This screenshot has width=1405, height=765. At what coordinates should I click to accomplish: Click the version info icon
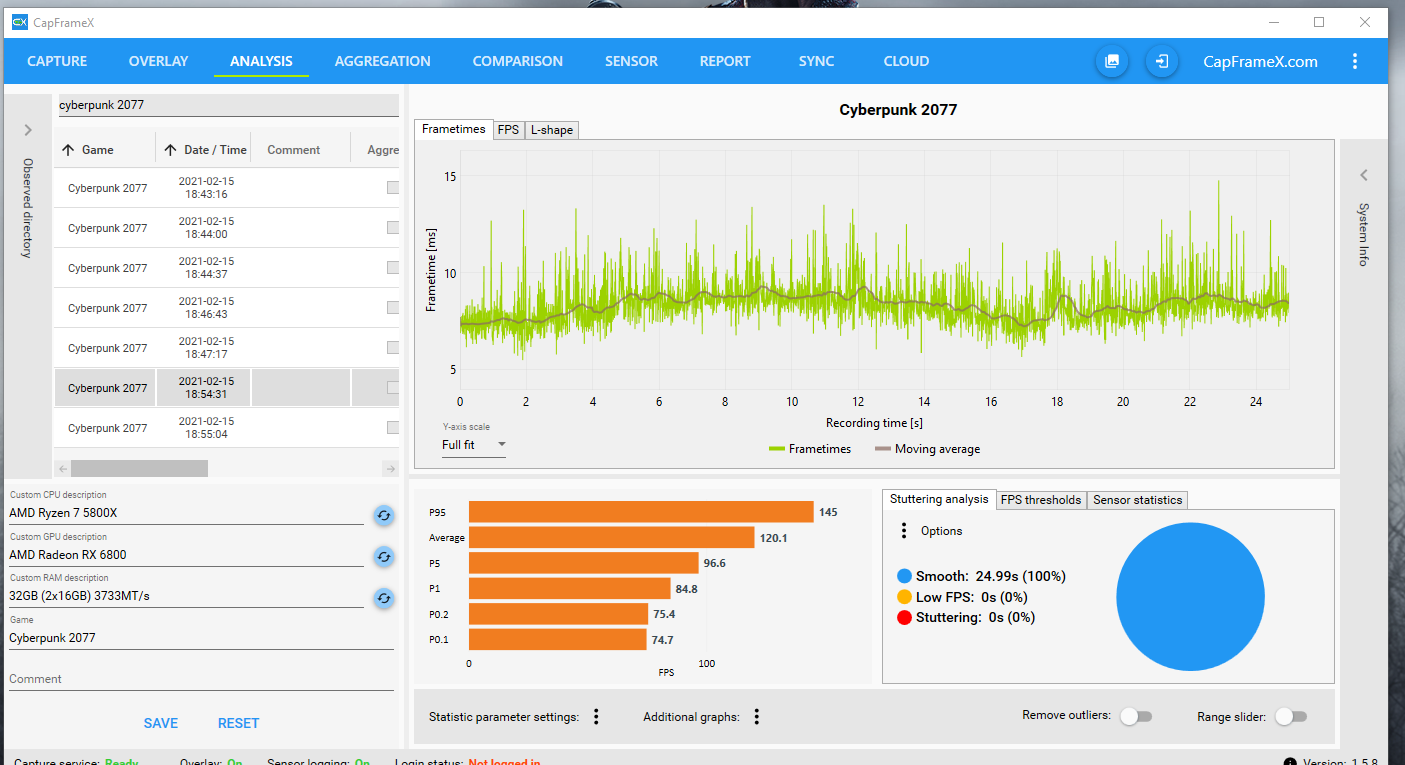click(x=1290, y=761)
